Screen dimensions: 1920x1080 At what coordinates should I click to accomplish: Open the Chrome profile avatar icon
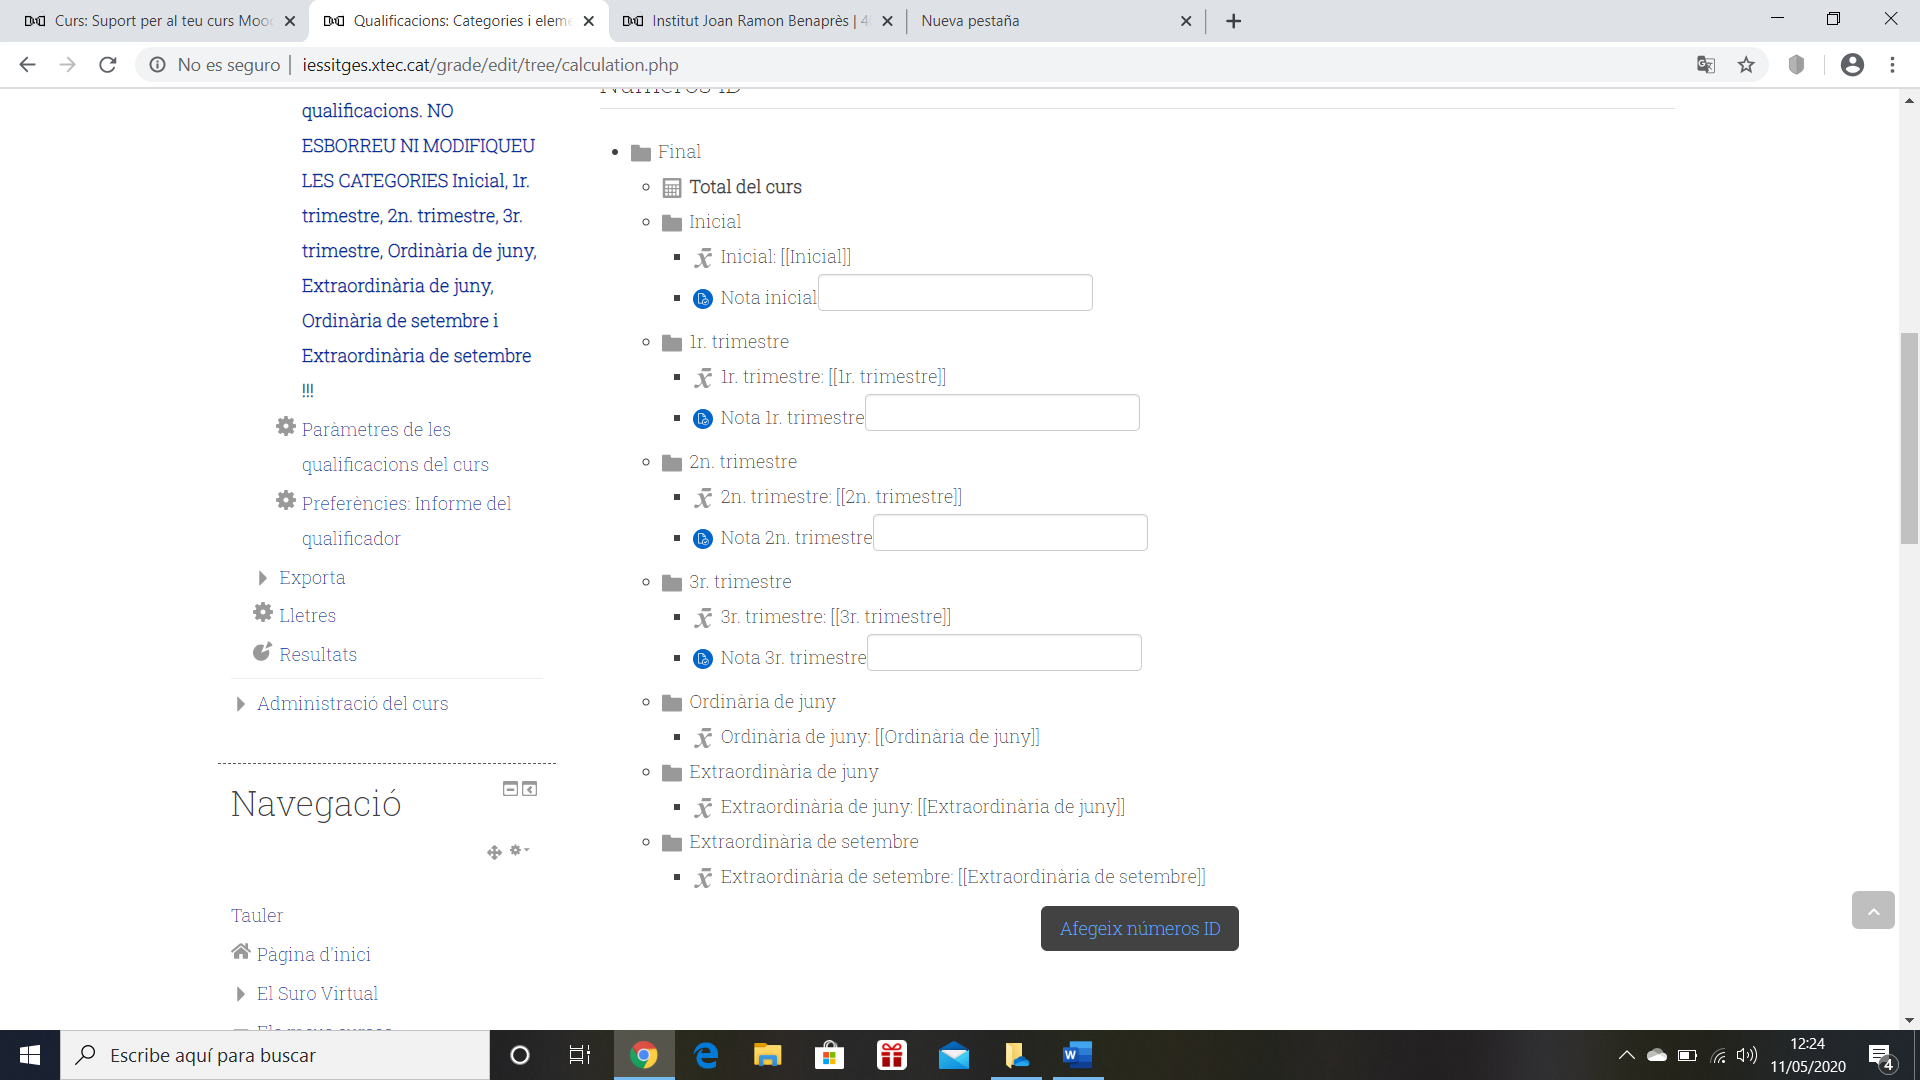coord(1852,65)
